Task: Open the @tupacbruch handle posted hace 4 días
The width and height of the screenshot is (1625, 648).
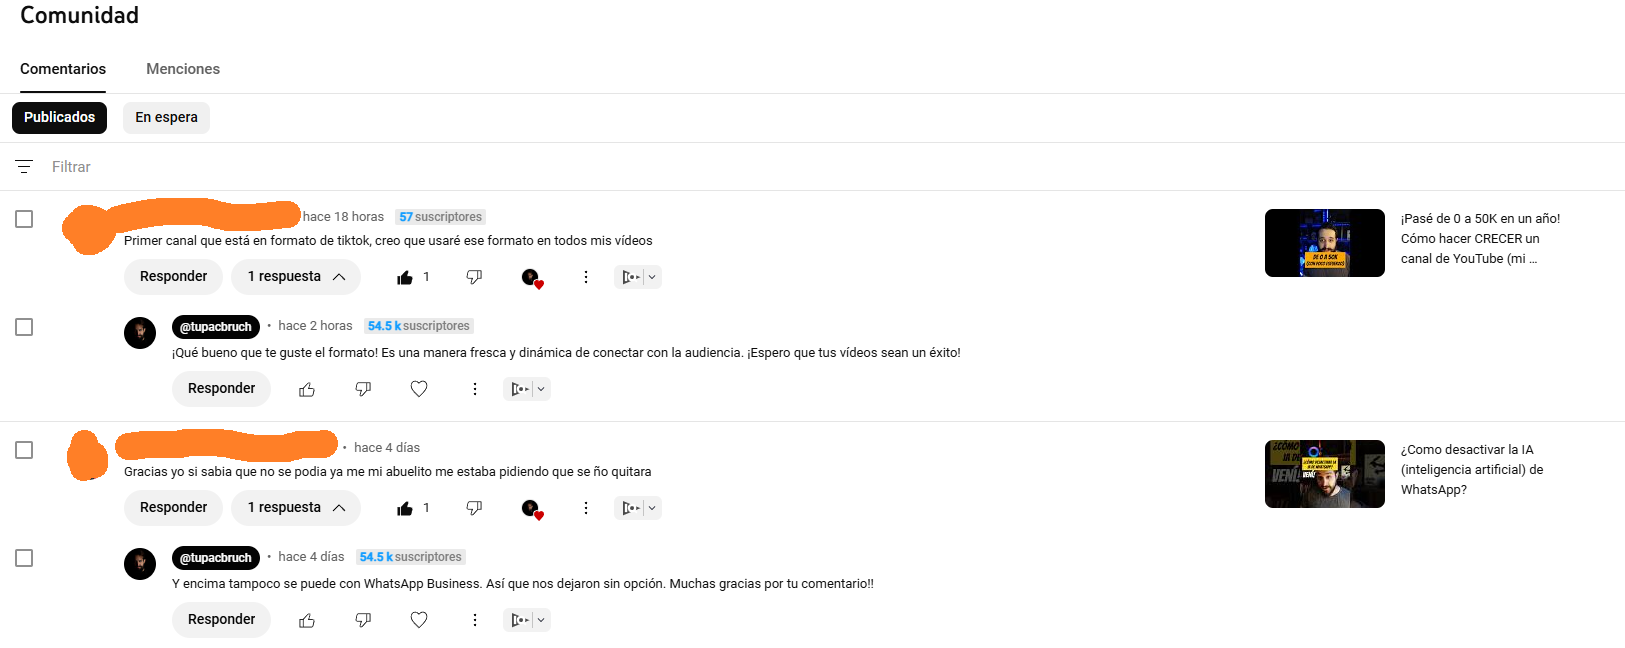Action: [216, 558]
